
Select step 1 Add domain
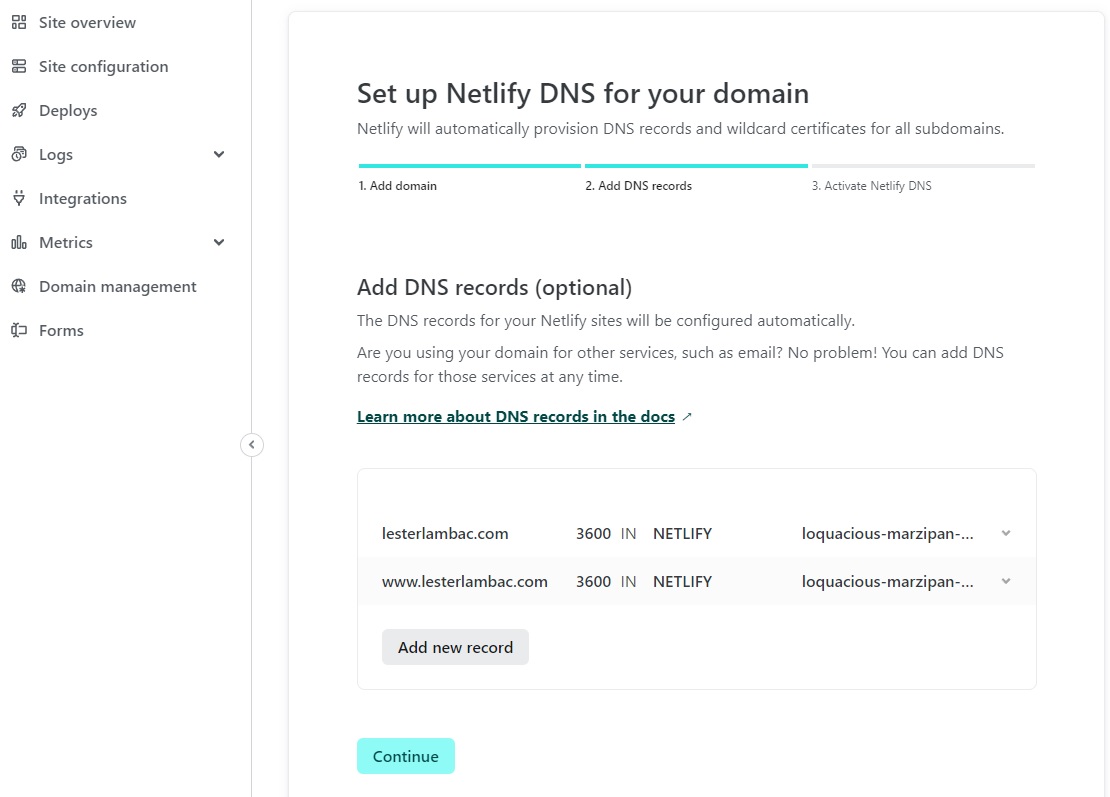click(x=397, y=186)
